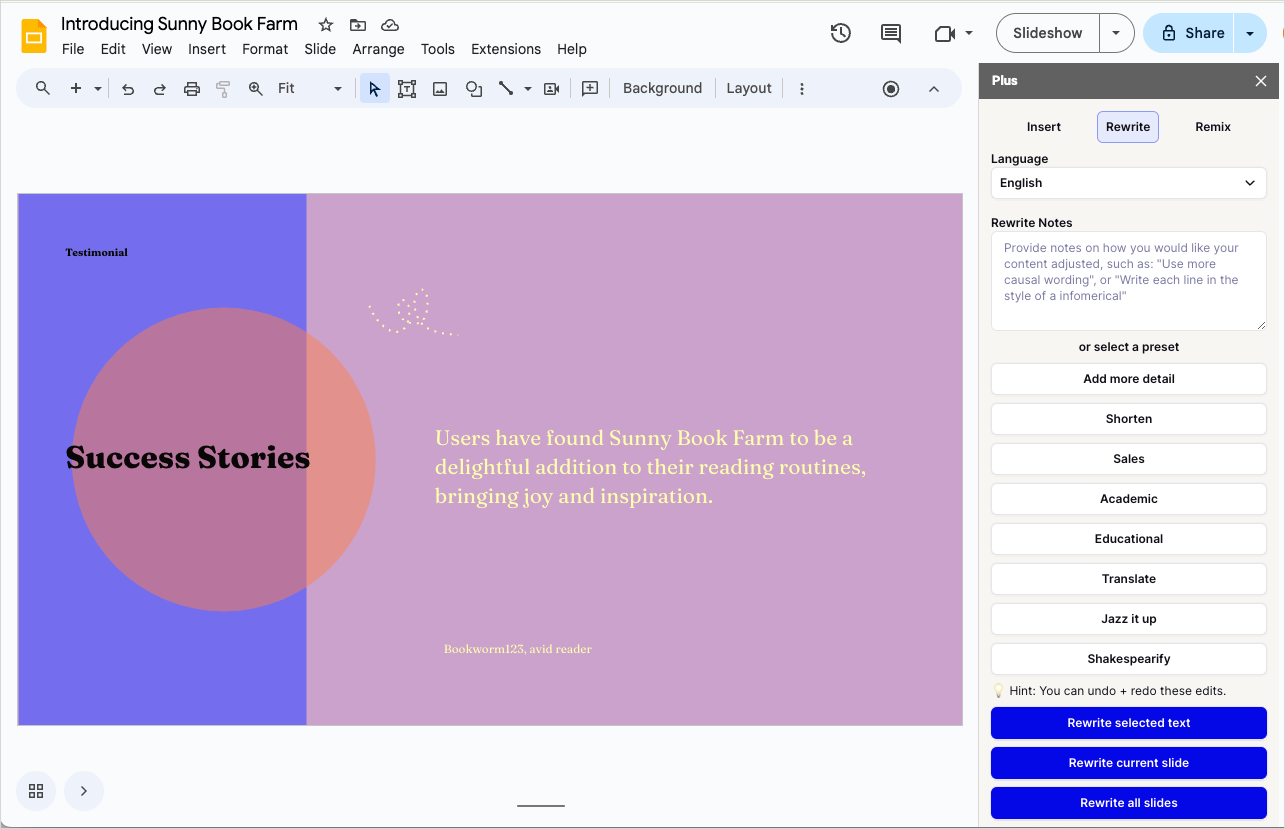
Task: Click Rewrite current slide button
Action: 1128,763
